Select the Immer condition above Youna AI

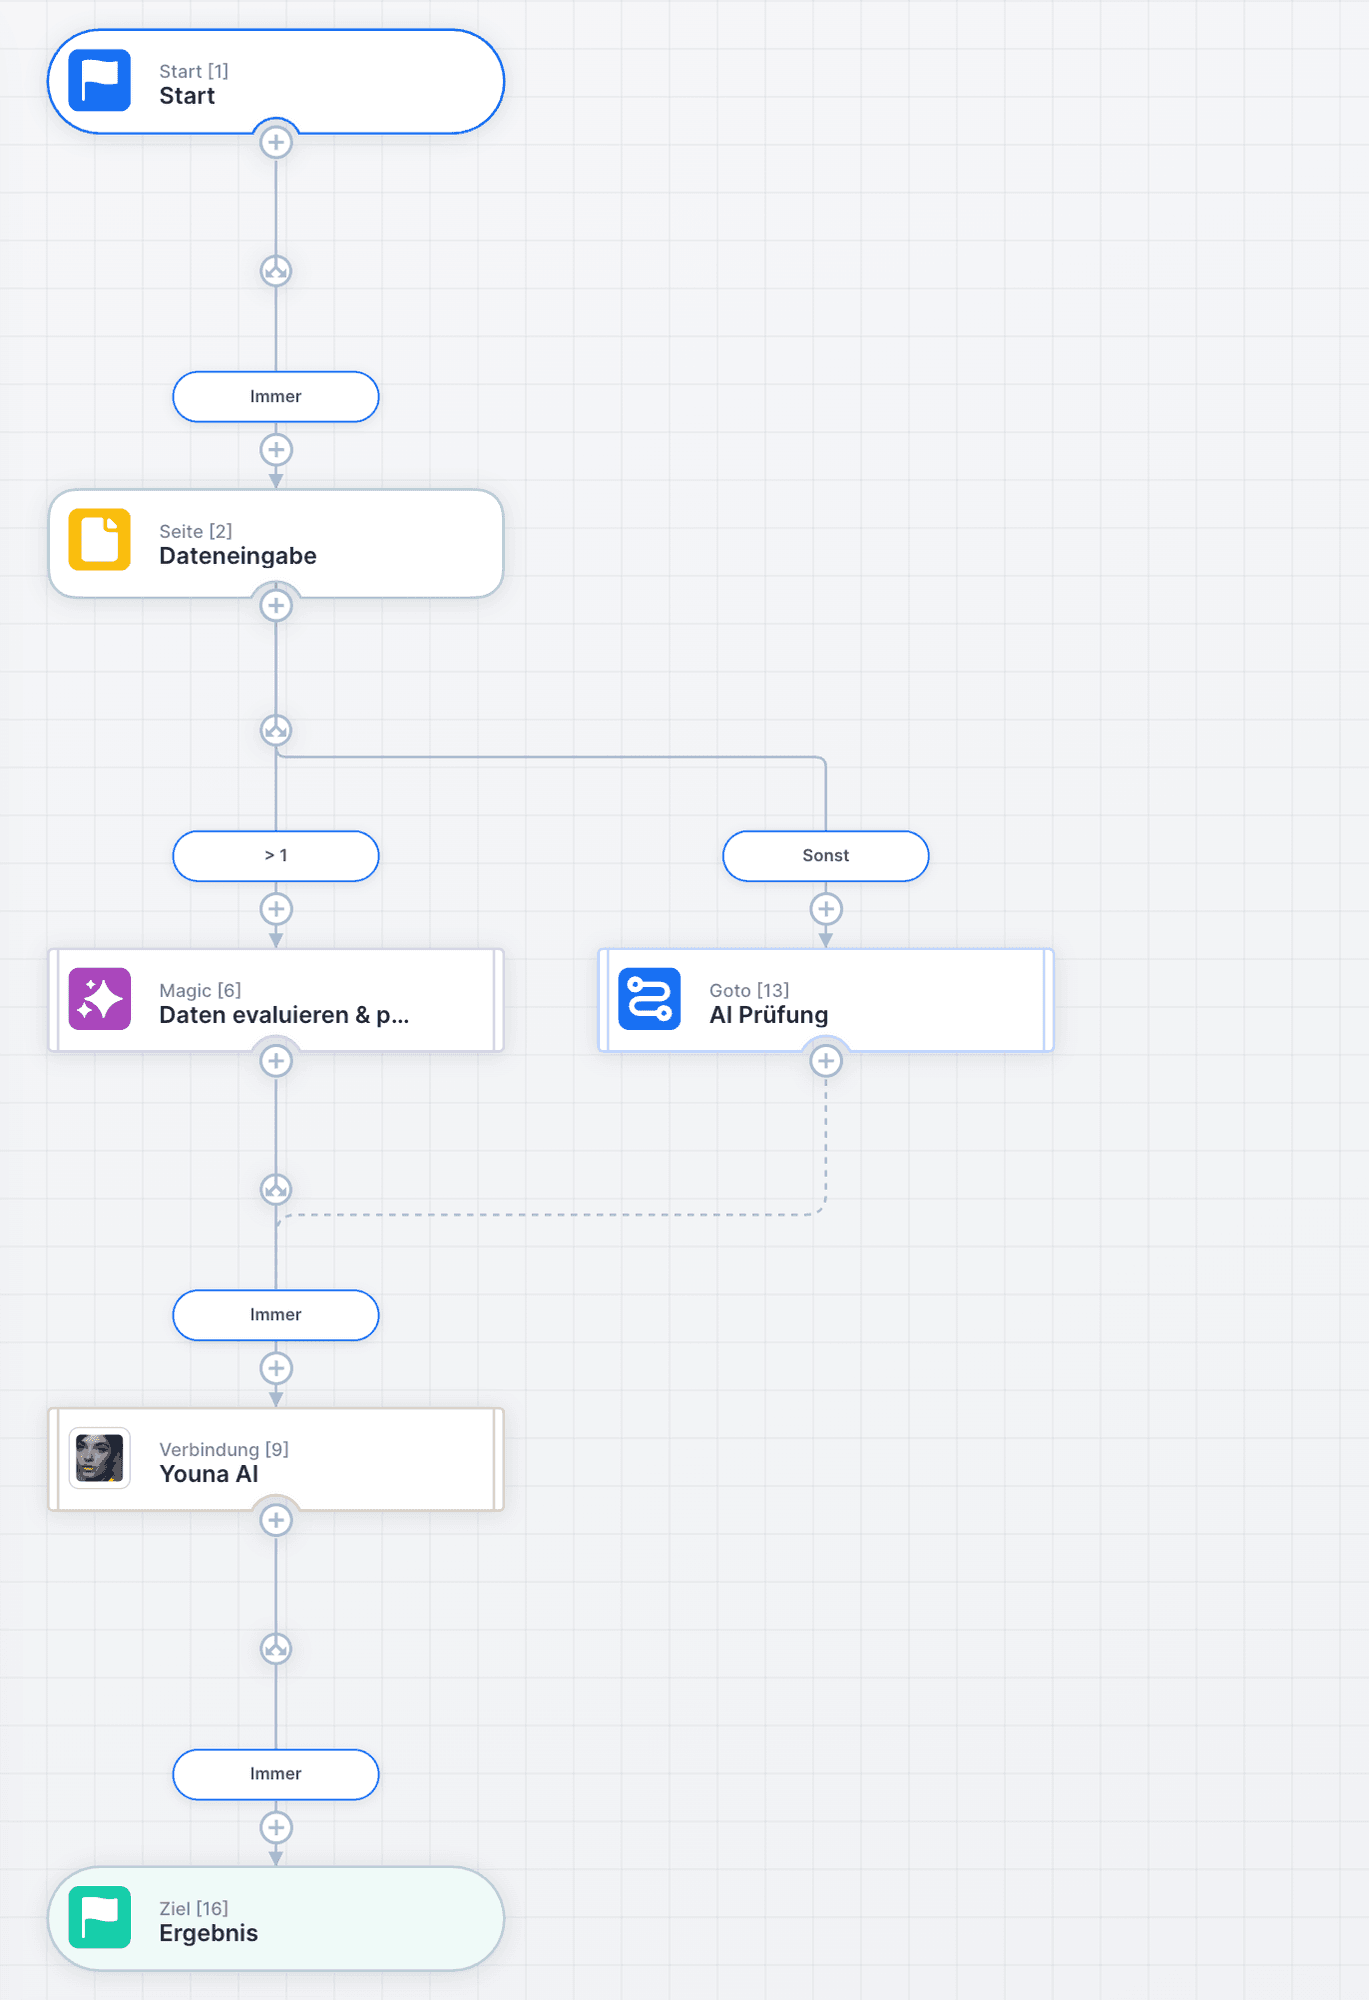click(x=276, y=1315)
